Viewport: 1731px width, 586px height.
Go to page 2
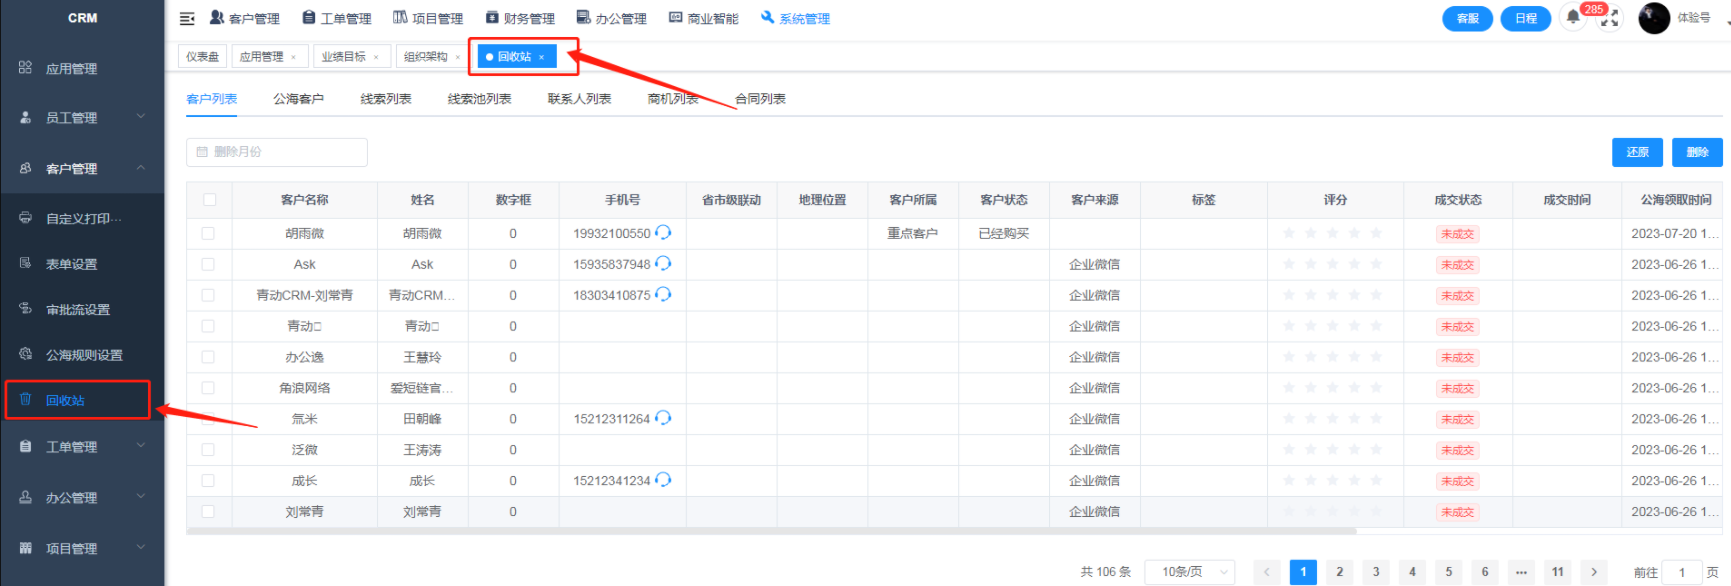(x=1339, y=572)
